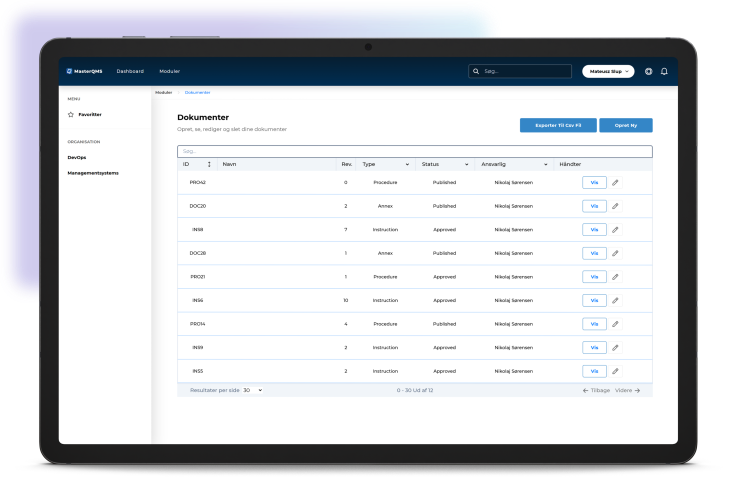Click the Dokumenter breadcrumb

[x=197, y=92]
